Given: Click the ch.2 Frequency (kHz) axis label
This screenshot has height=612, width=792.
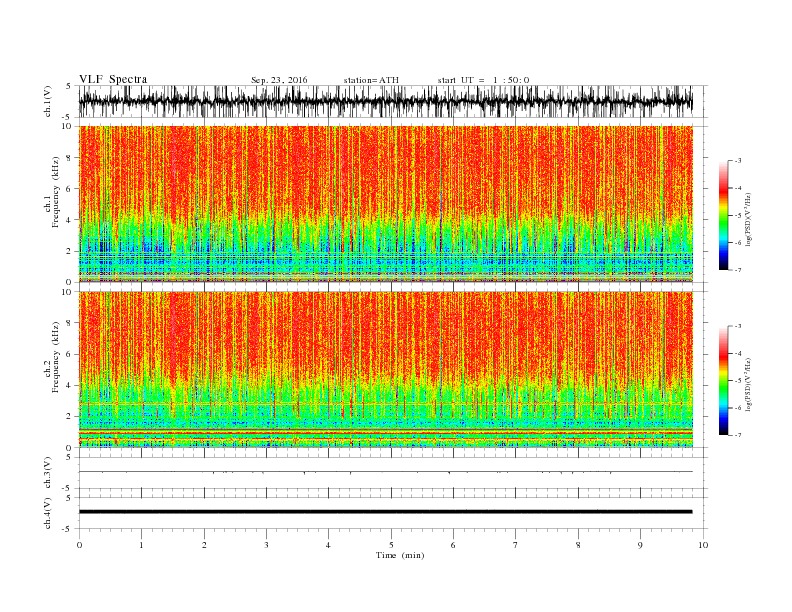Looking at the screenshot, I should pyautogui.click(x=52, y=358).
